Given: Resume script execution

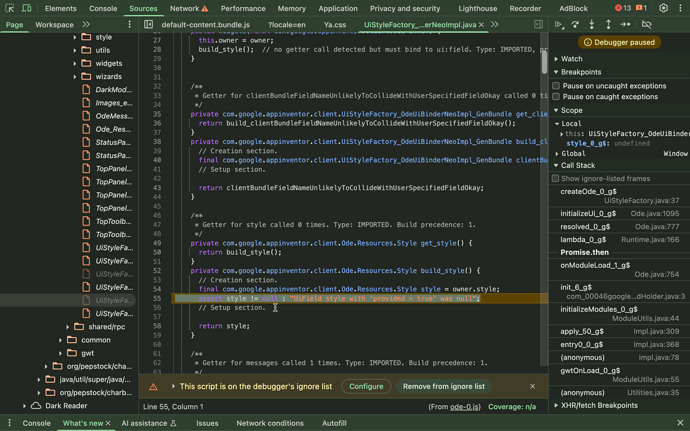Looking at the screenshot, I should tap(558, 25).
